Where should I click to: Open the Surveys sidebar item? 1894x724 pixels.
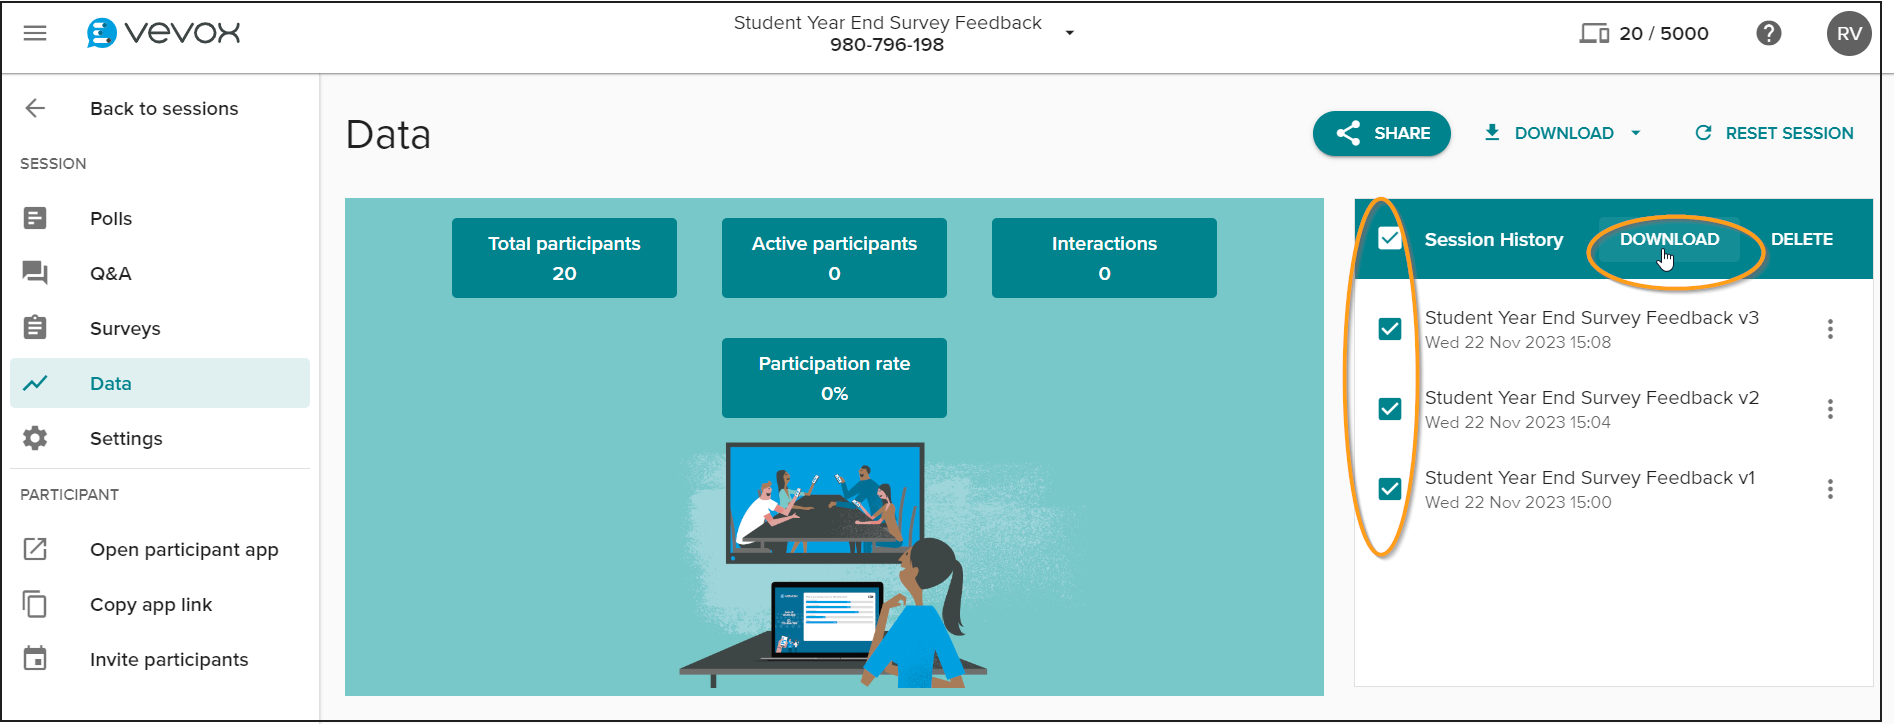pos(124,328)
